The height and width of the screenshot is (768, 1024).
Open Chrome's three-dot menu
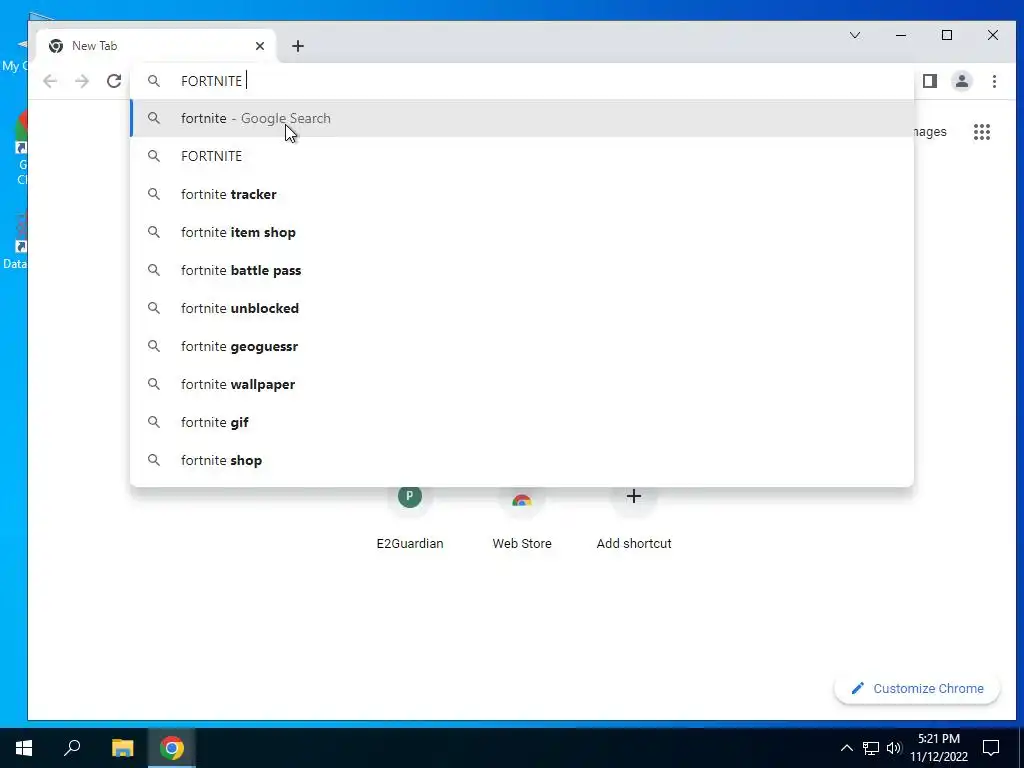click(x=994, y=81)
